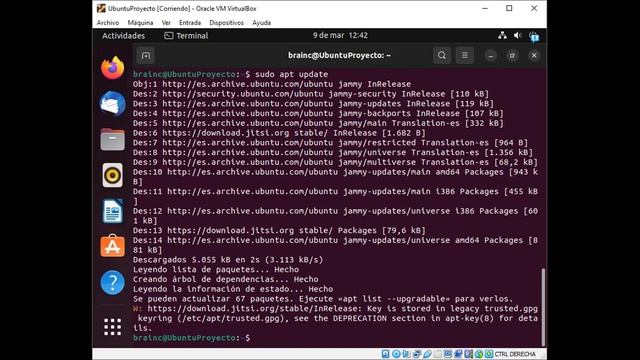Open the Help question mark icon
The width and height of the screenshot is (640, 360).
(113, 282)
